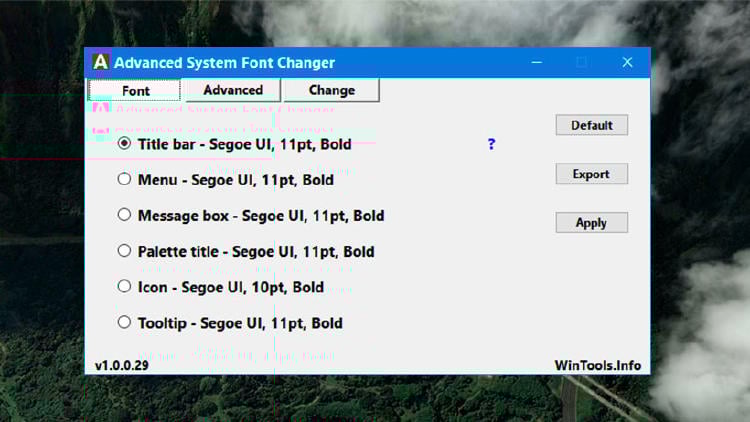Choose the Menu font radio button

coord(124,180)
